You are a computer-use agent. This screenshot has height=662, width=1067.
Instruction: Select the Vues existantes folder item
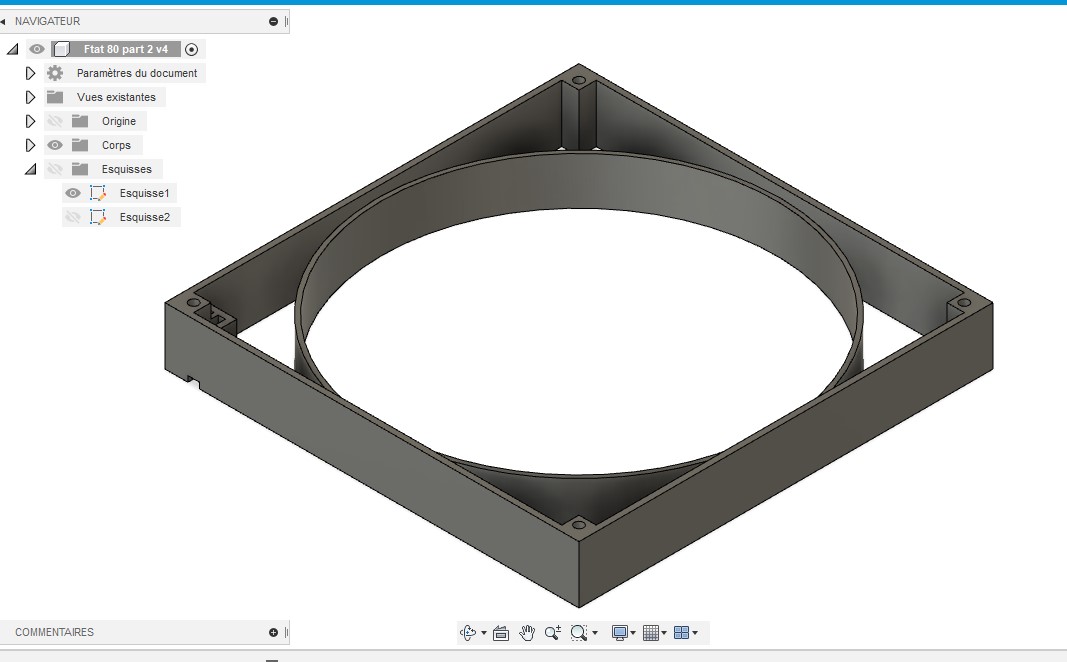pos(116,97)
